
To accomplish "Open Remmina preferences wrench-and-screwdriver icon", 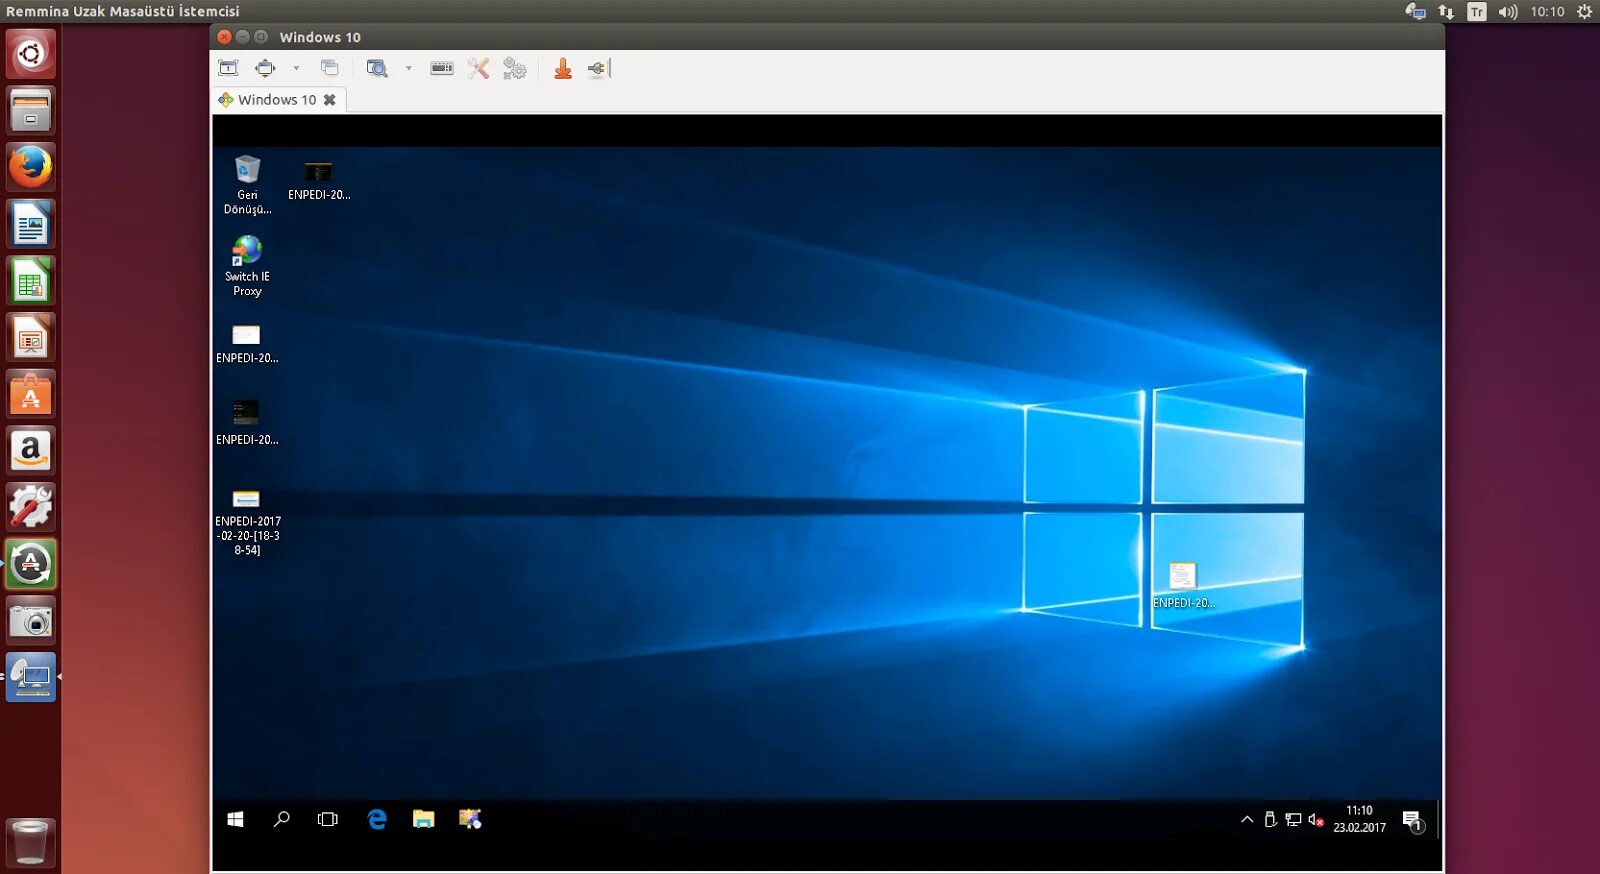I will coord(479,68).
